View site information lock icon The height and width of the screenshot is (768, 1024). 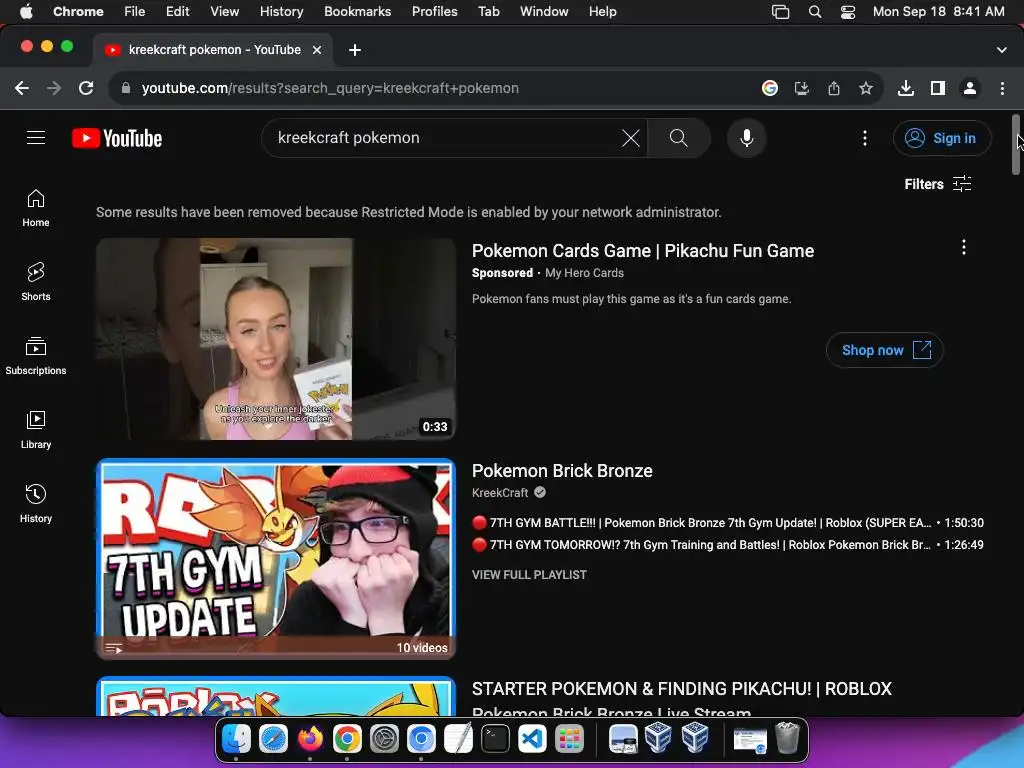tap(126, 88)
